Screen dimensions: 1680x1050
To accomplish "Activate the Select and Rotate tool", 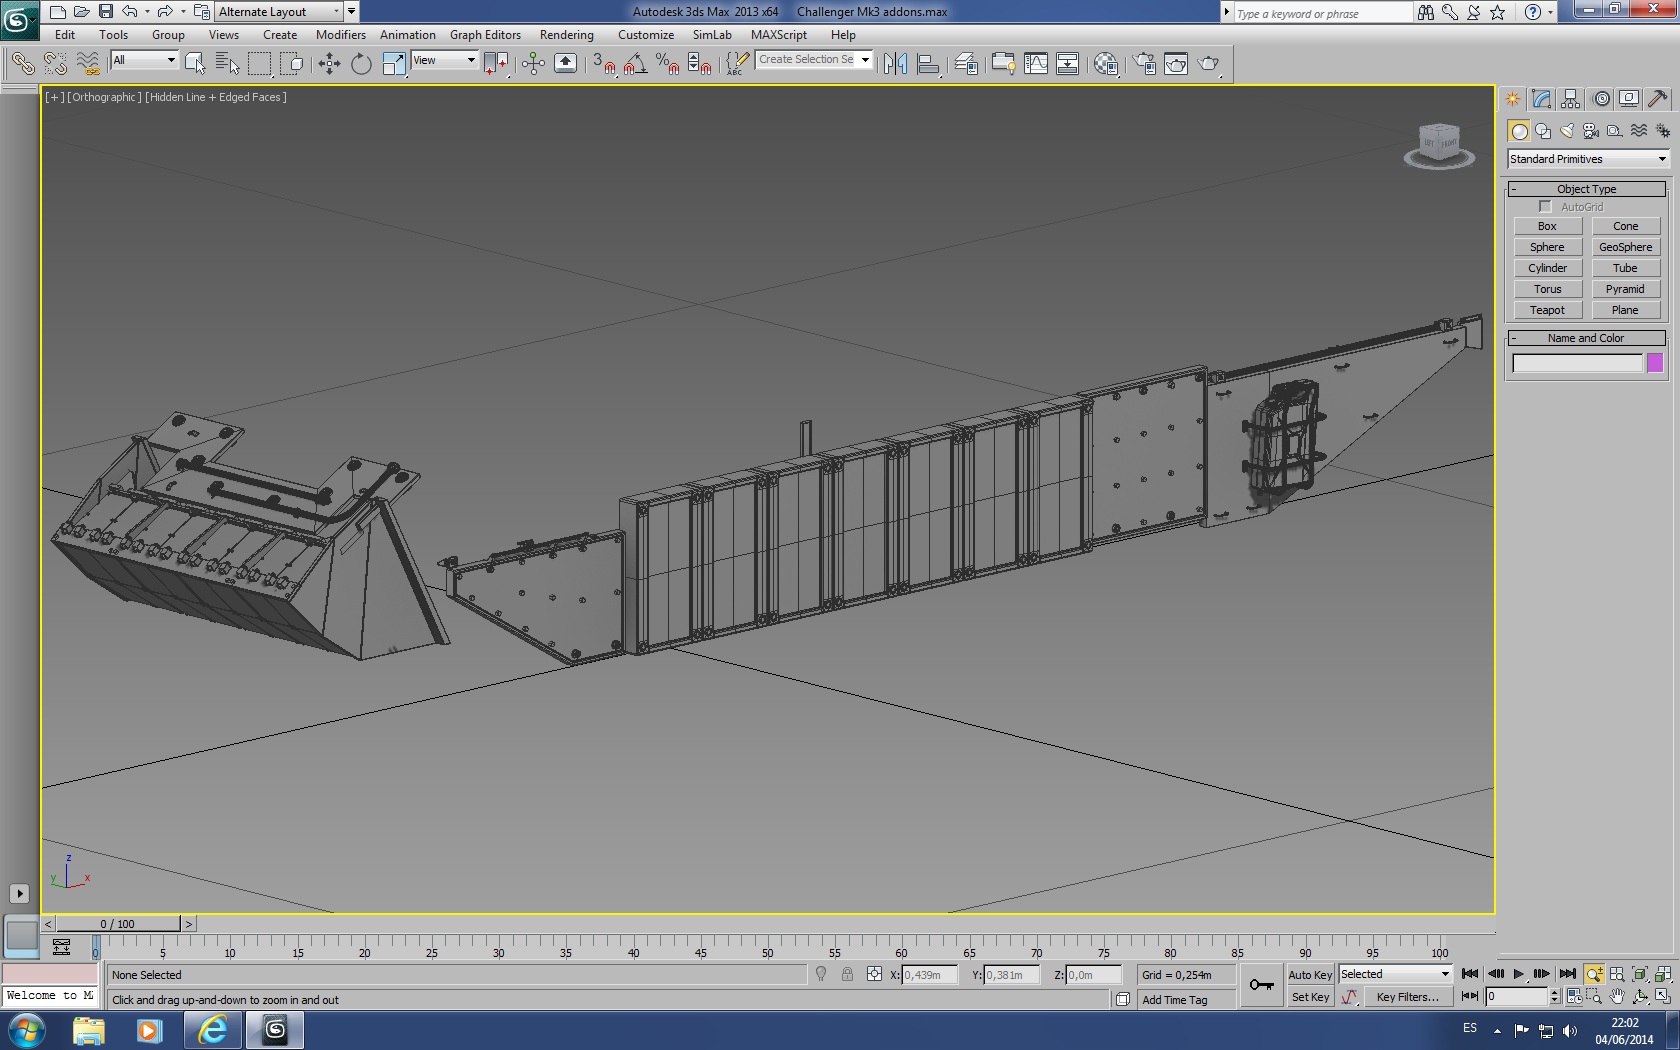I will coord(361,64).
